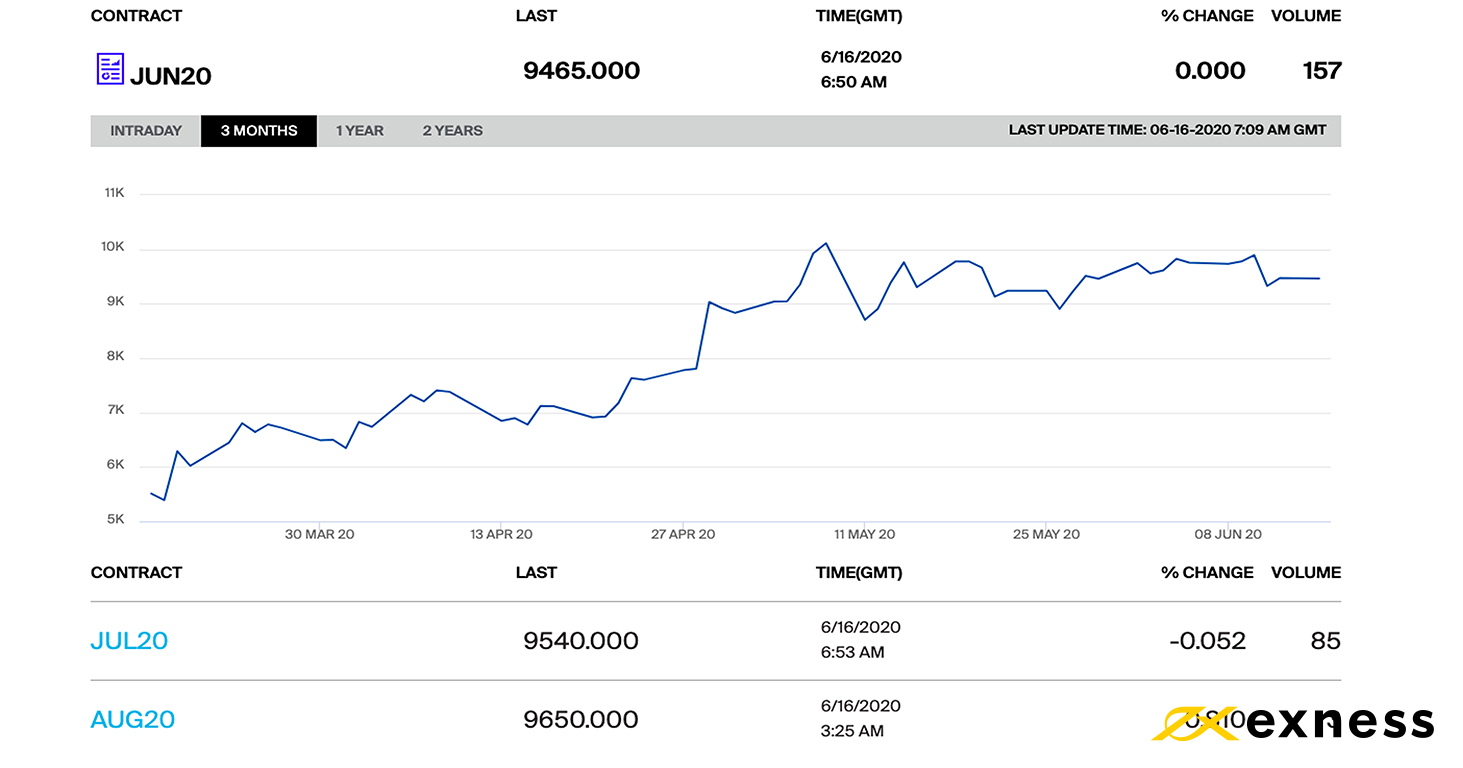Click the JUN20 contract name

point(171,76)
